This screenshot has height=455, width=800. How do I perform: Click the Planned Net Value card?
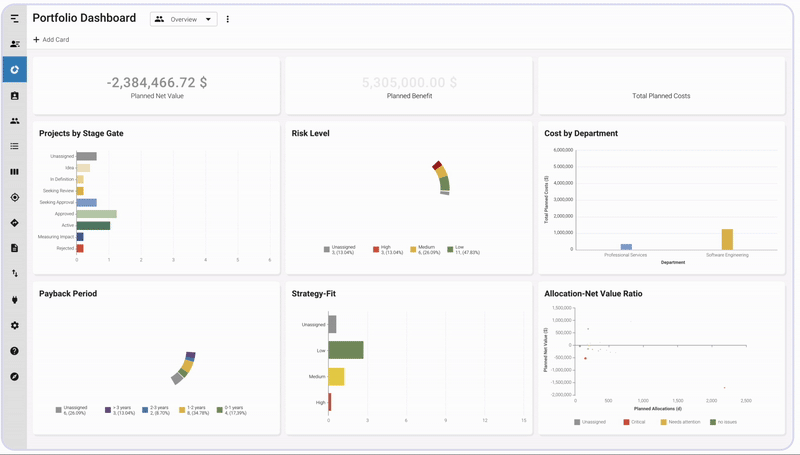(x=156, y=86)
